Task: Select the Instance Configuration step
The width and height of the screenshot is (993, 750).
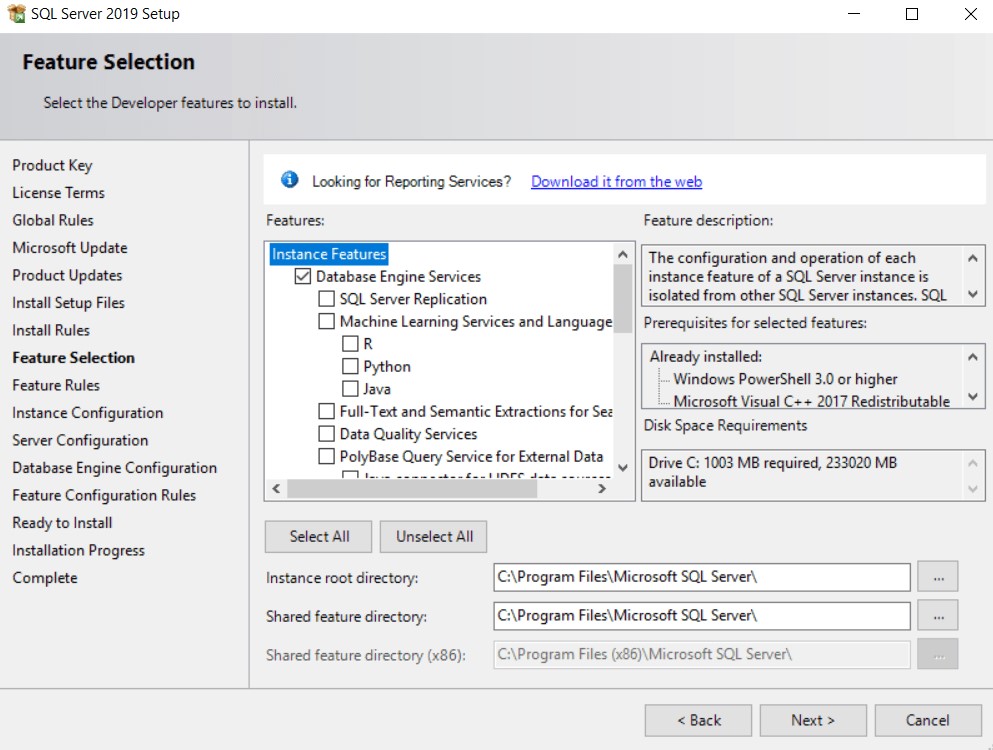Action: 87,413
